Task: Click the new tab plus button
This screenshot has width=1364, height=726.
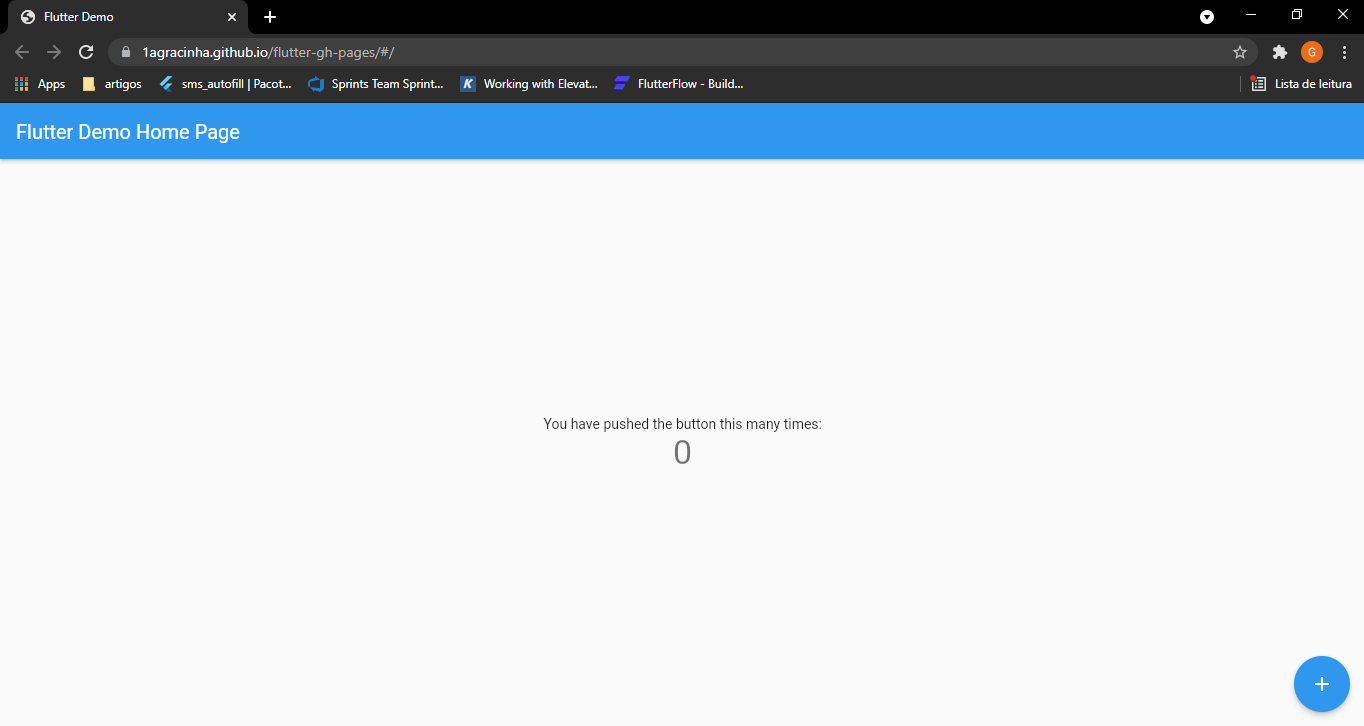Action: pyautogui.click(x=269, y=16)
